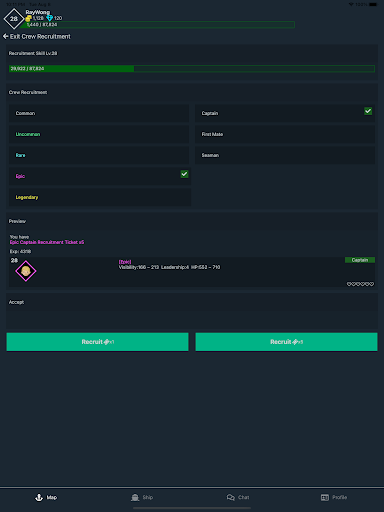Tap the blue diamond gem icon
The height and width of the screenshot is (512, 384).
49,18
